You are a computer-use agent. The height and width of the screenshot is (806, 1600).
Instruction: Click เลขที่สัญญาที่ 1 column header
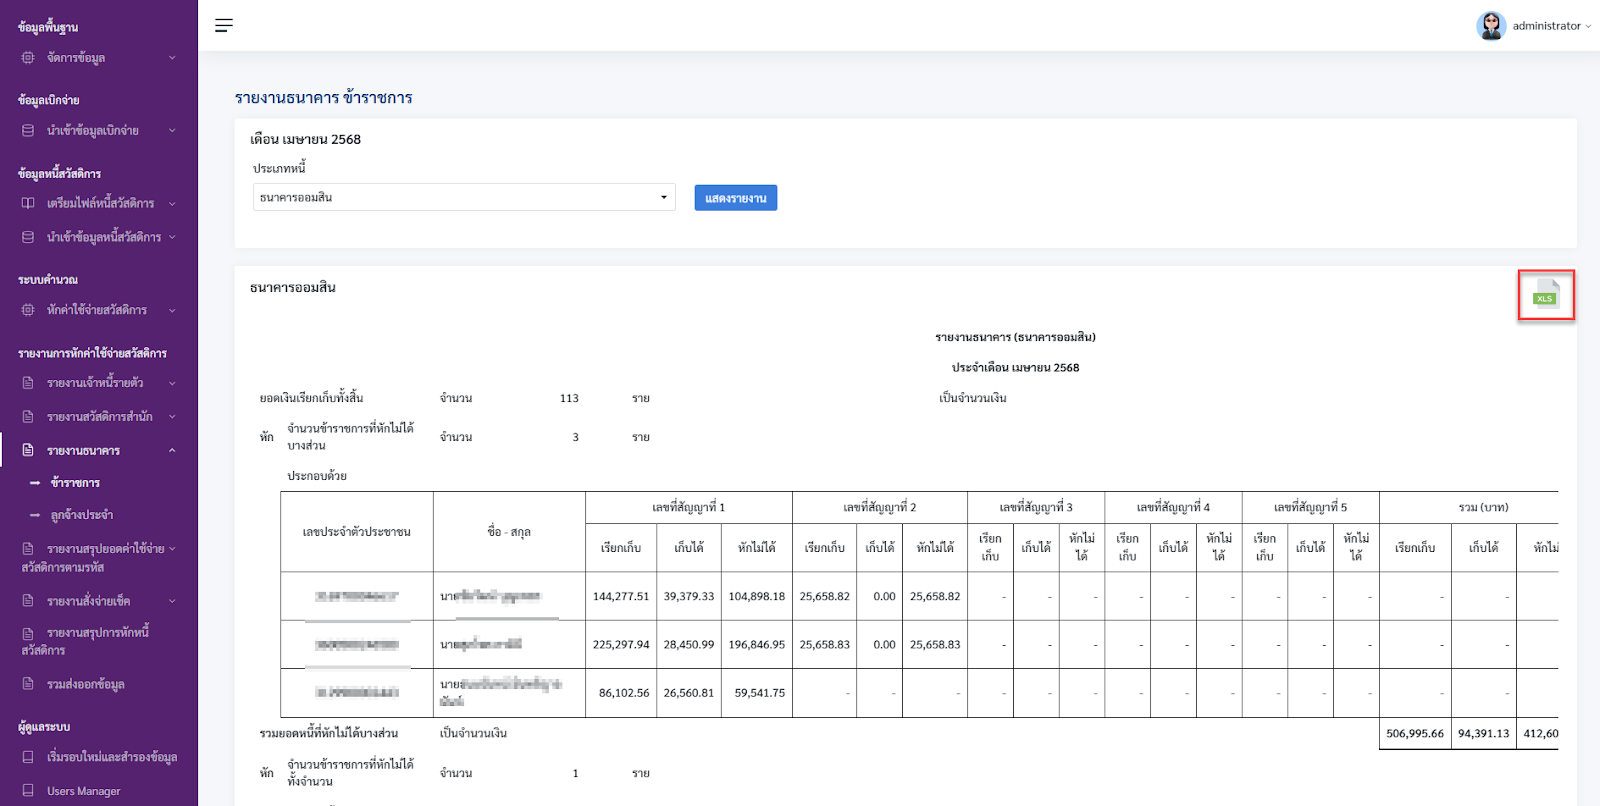689,508
